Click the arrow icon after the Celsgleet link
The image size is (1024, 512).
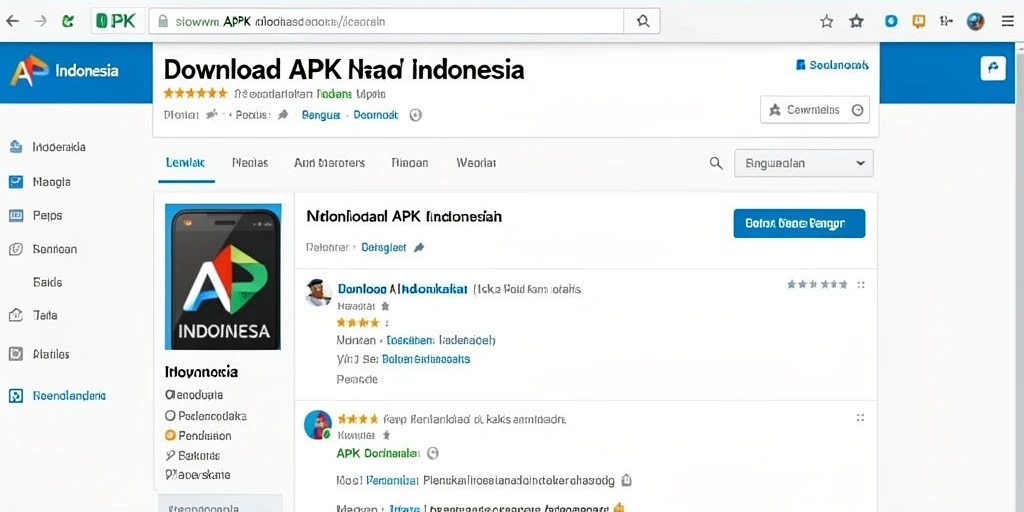click(x=419, y=248)
